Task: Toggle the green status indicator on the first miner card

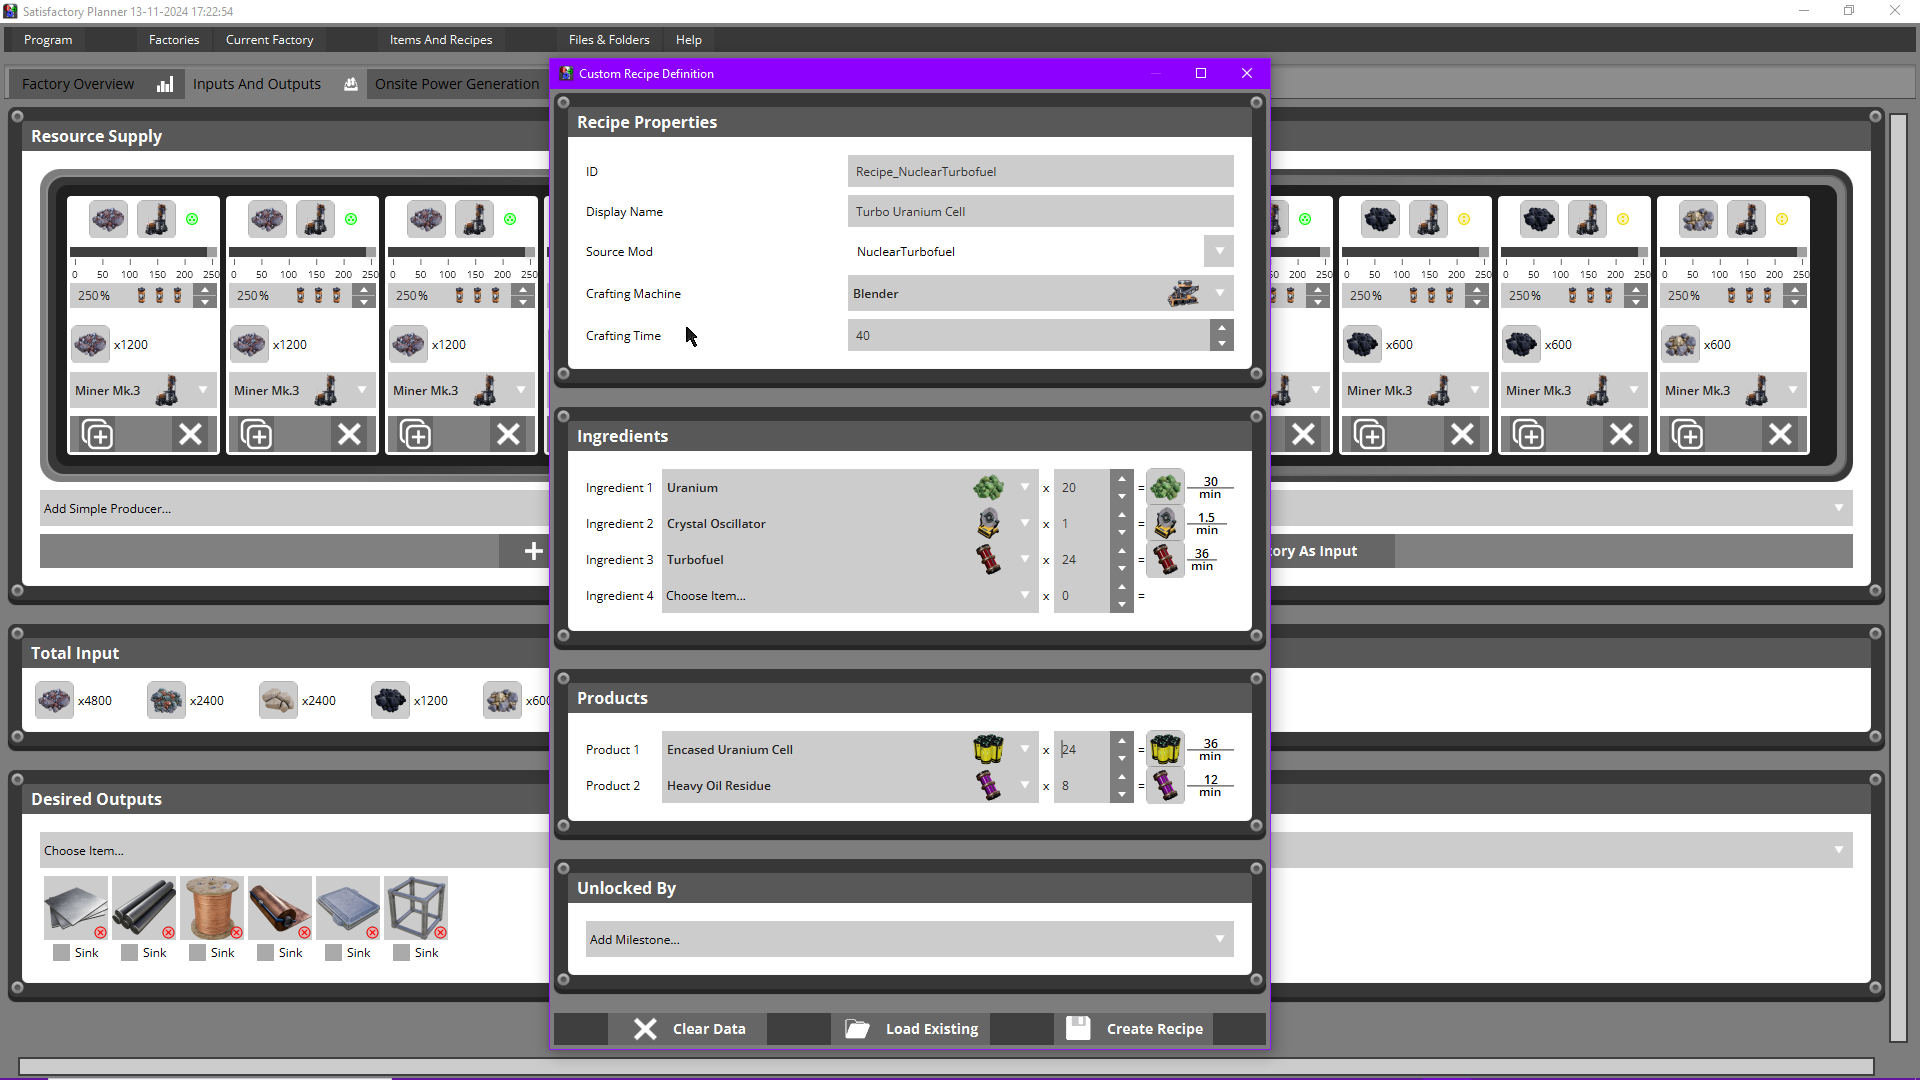Action: point(192,219)
